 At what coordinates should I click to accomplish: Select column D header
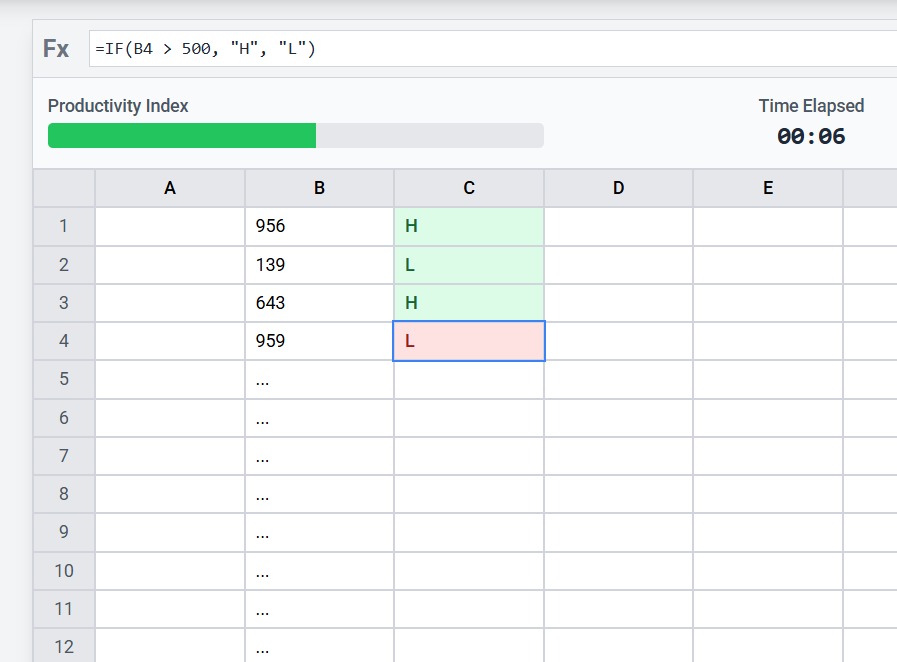[x=618, y=188]
